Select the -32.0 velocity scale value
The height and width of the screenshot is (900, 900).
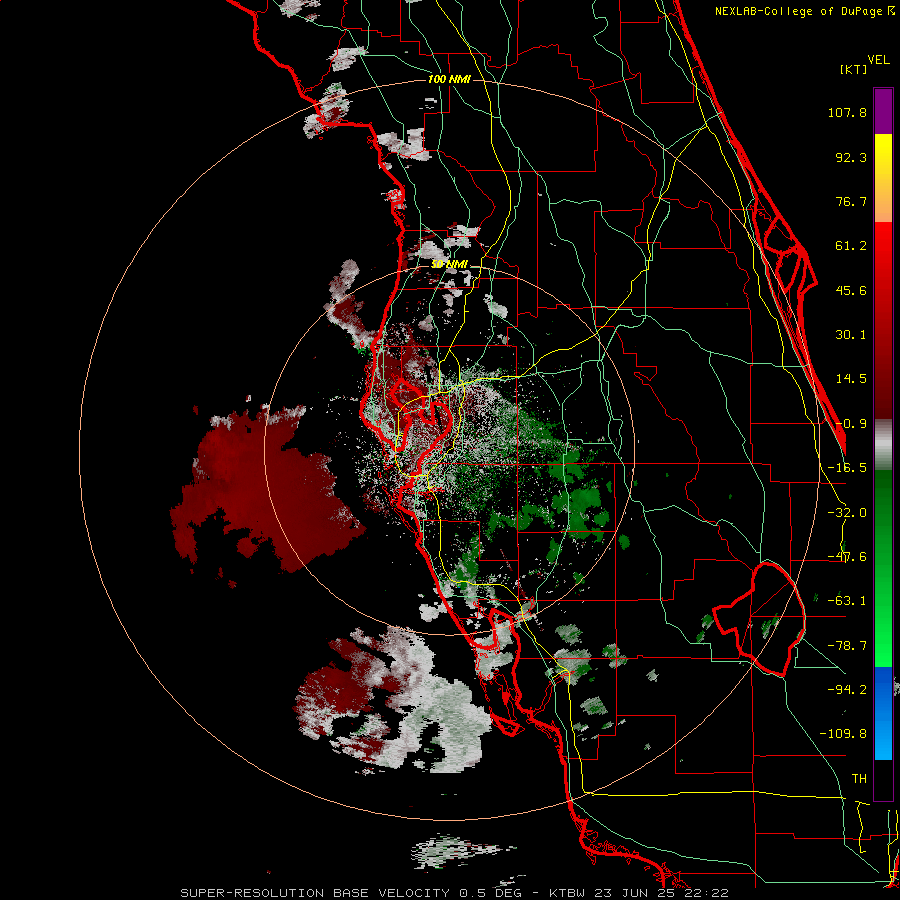(x=847, y=513)
